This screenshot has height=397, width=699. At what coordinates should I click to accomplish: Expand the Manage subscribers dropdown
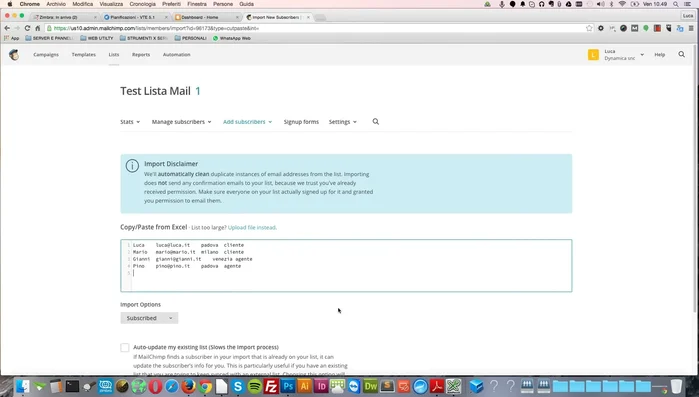pyautogui.click(x=181, y=122)
